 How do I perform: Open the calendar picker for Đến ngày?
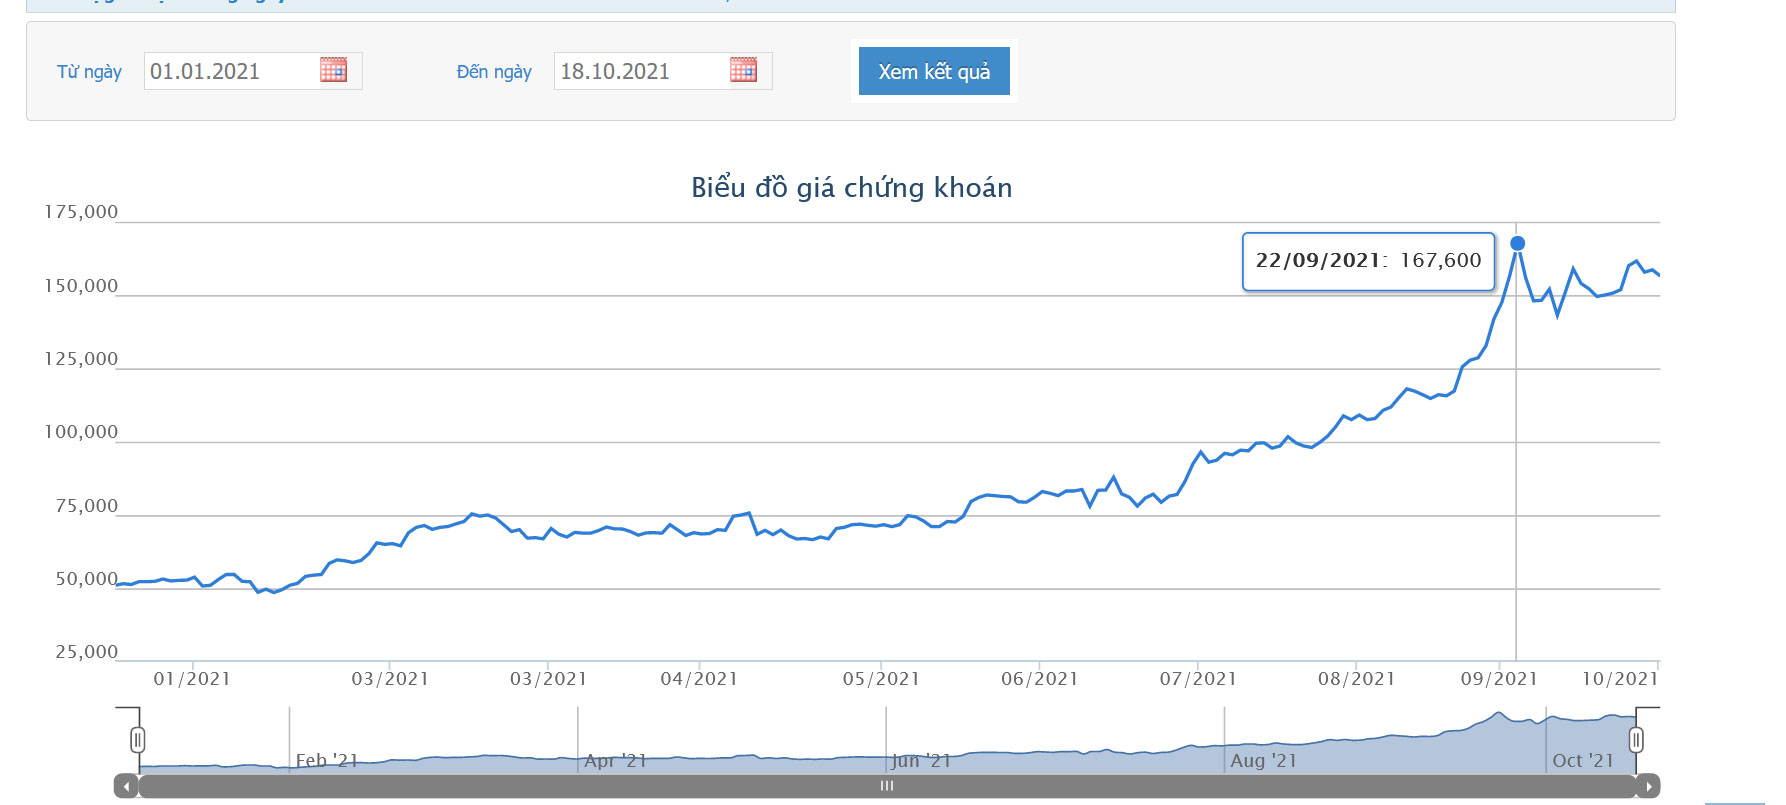pos(743,70)
